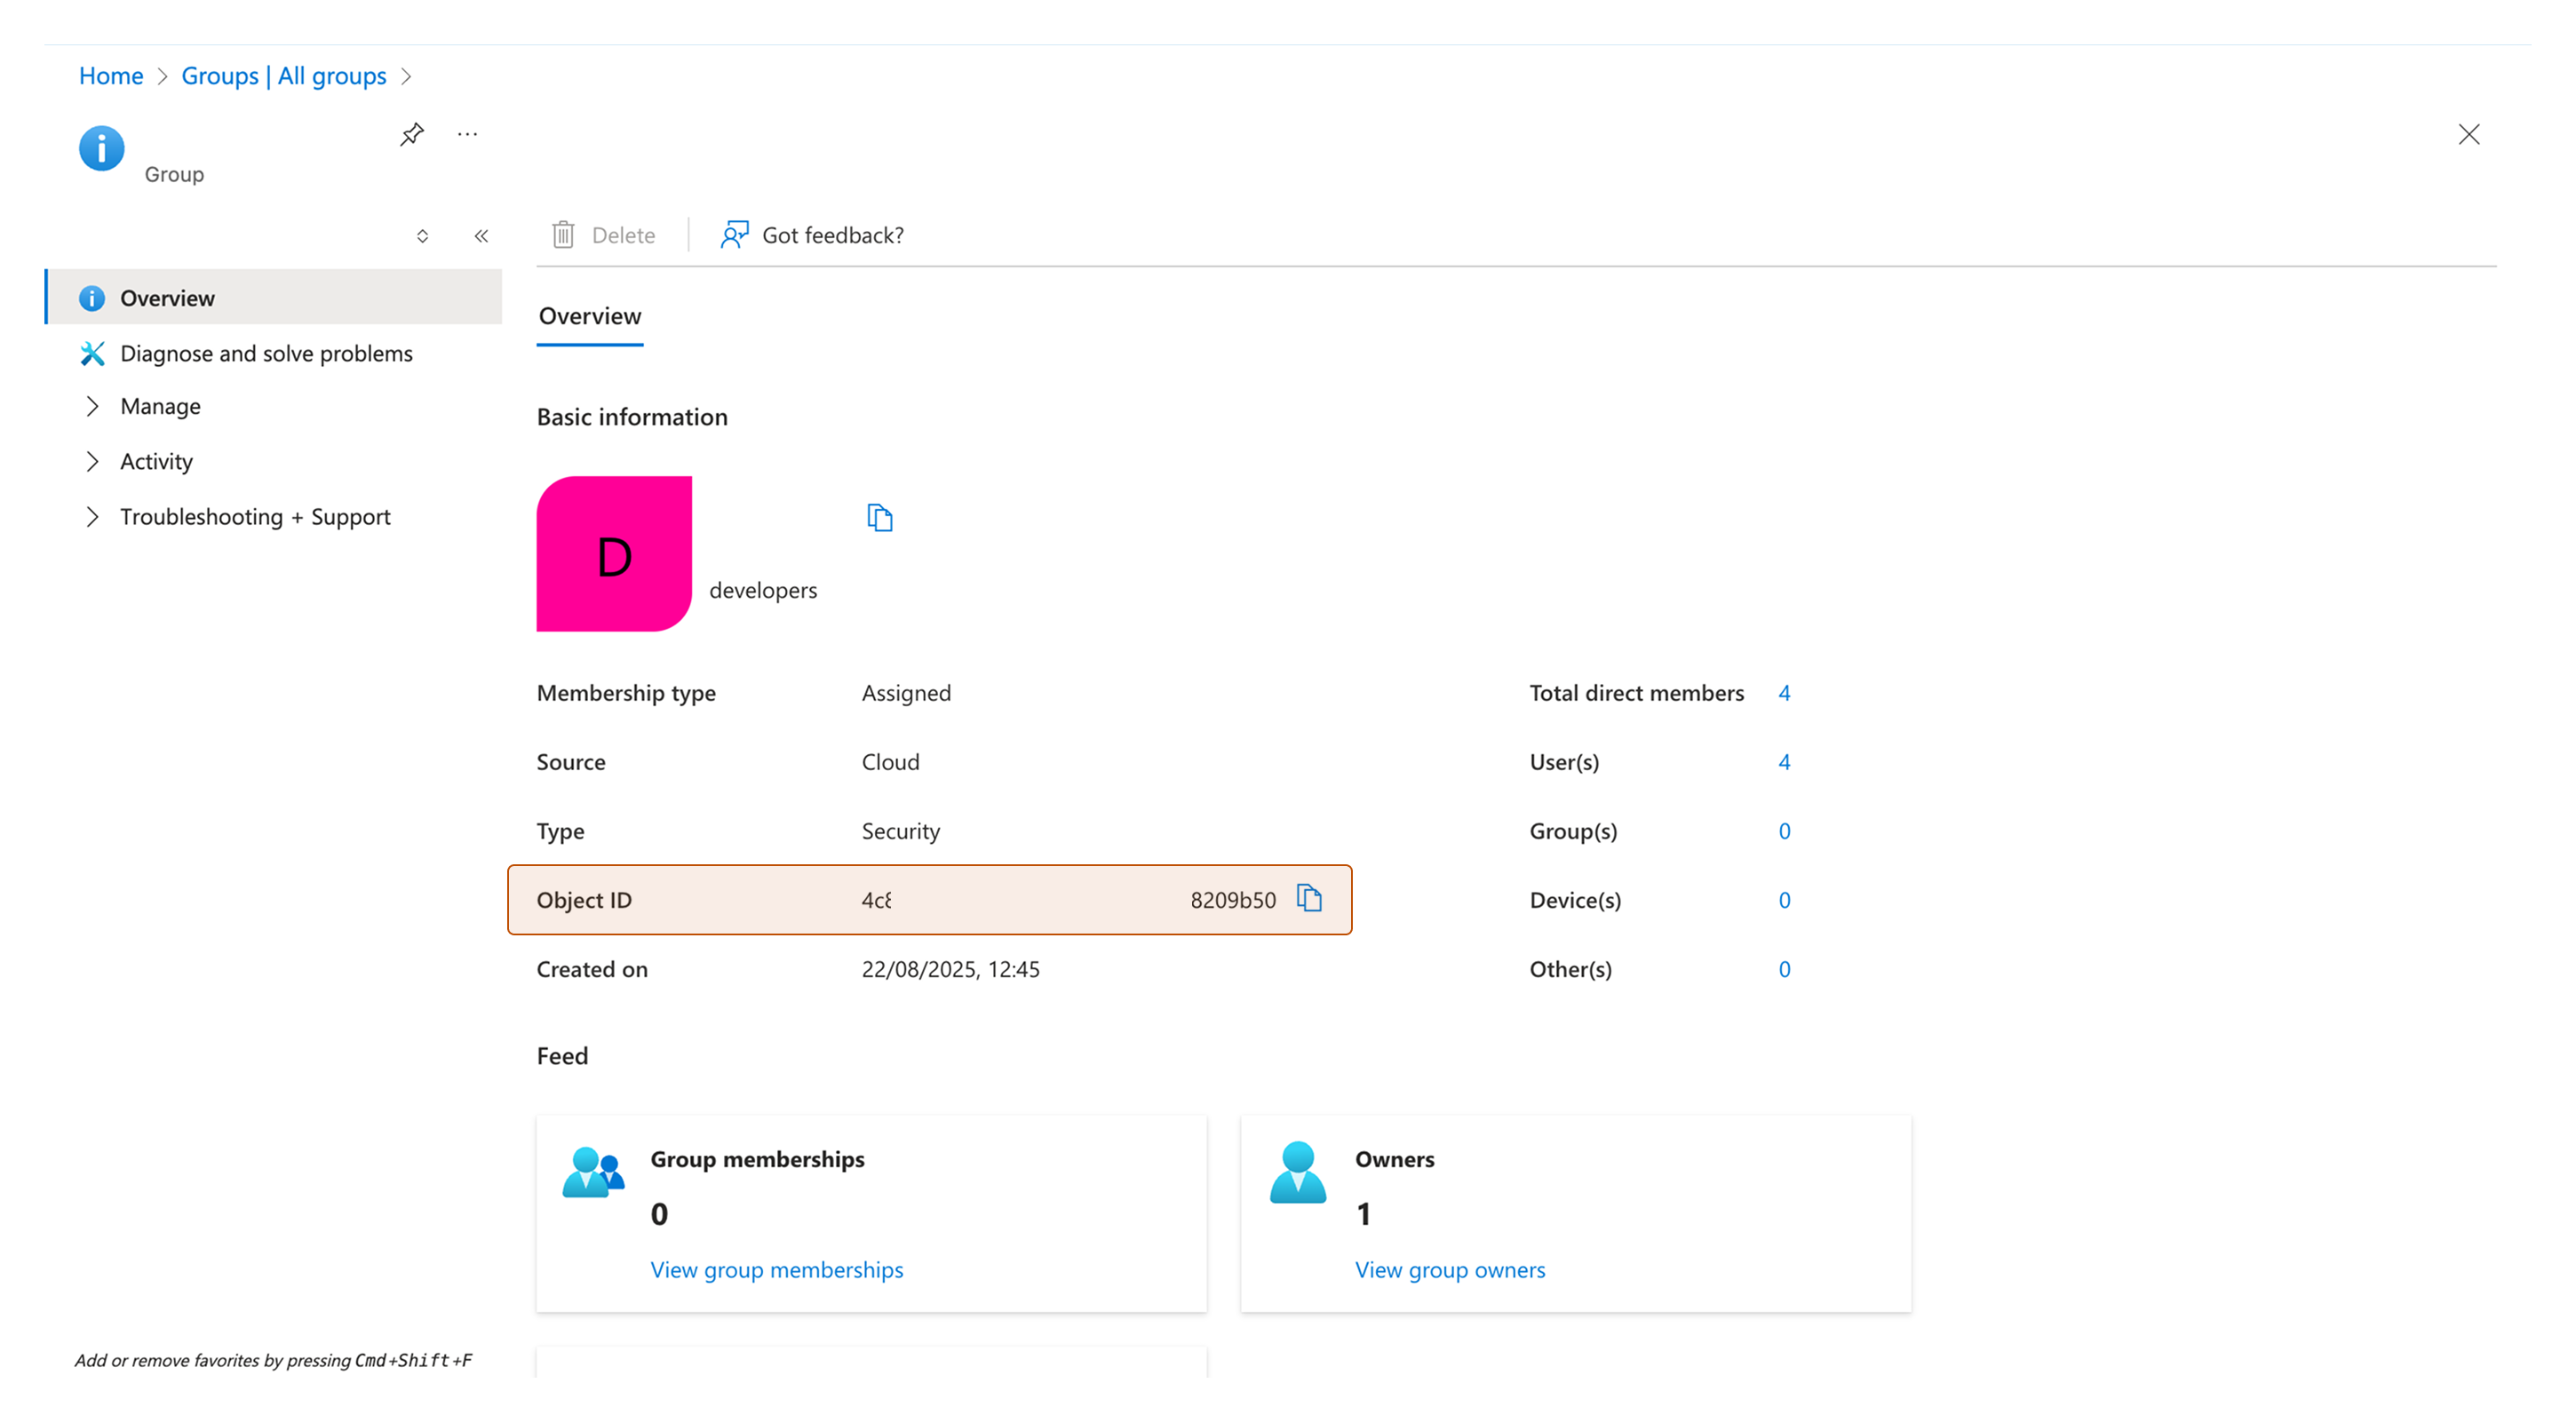
Task: Click the Owners person icon
Action: [1297, 1172]
